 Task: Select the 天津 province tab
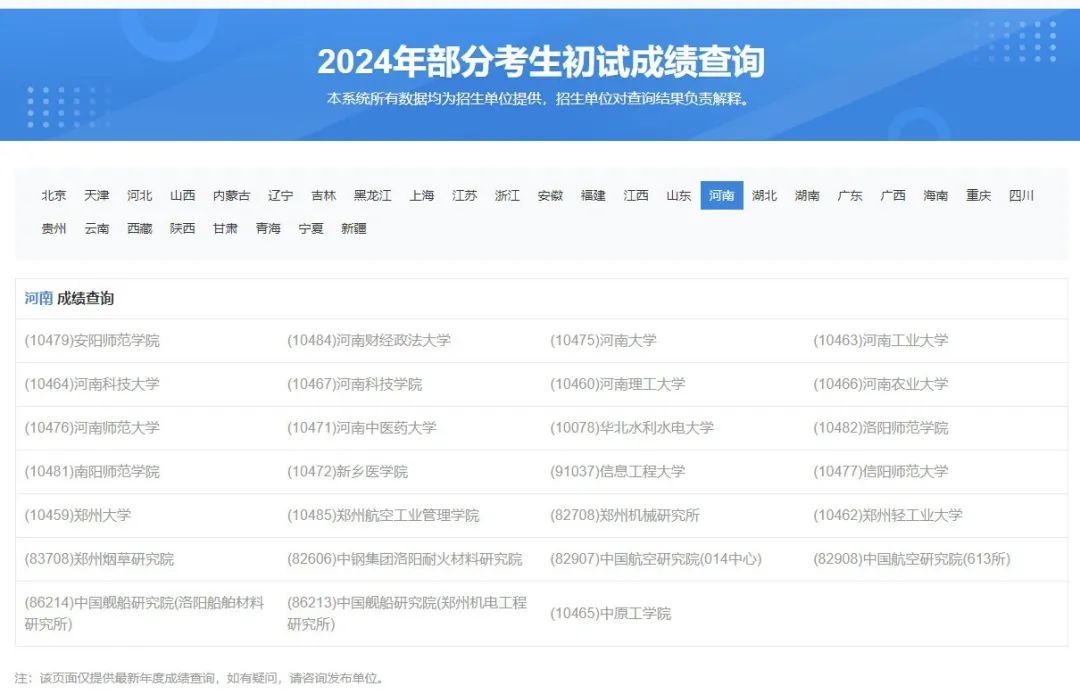[x=96, y=196]
